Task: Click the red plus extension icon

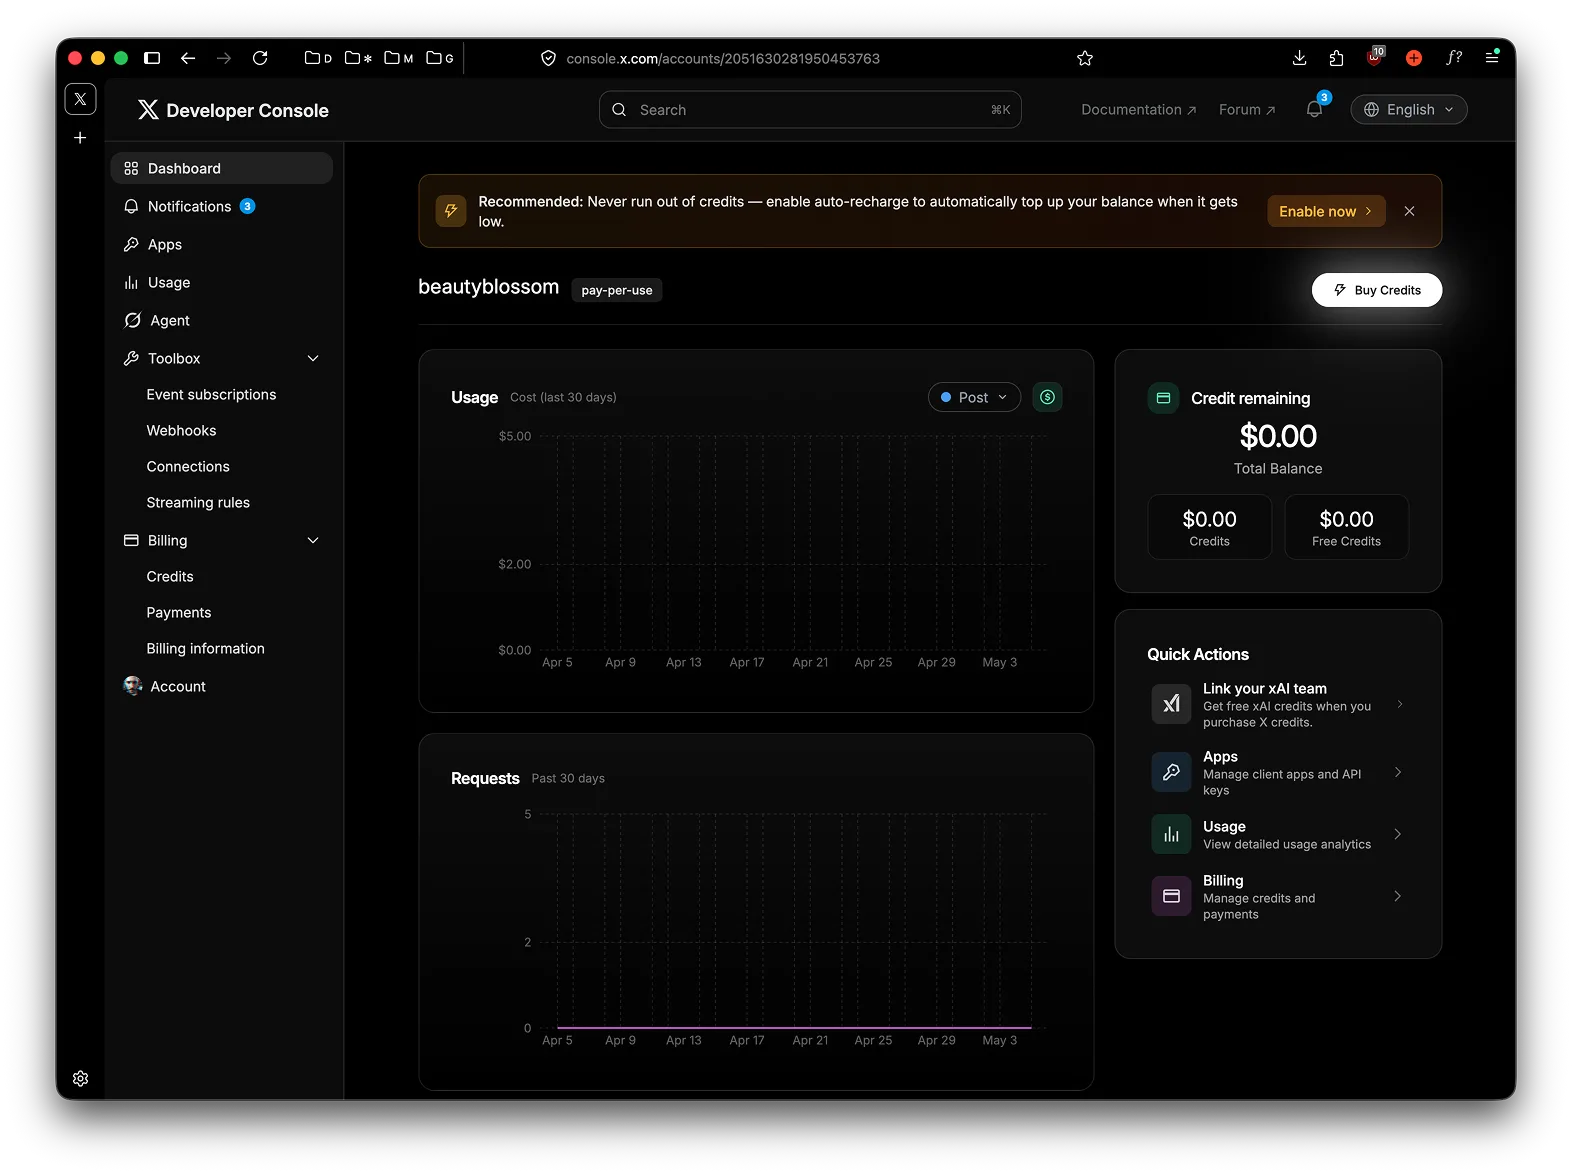Action: 1414,58
